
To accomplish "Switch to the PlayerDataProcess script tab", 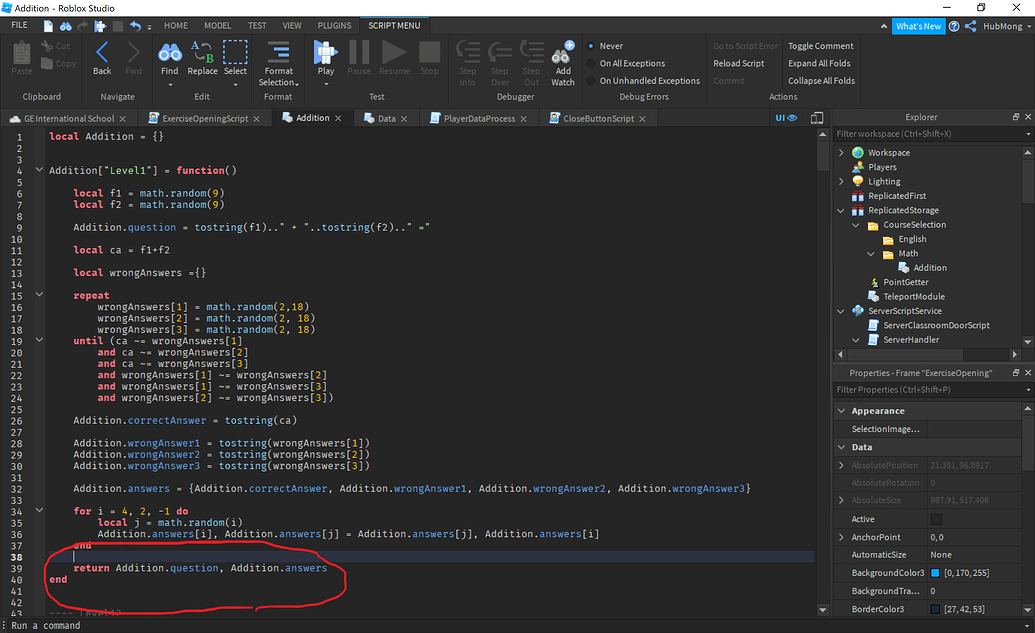I will pyautogui.click(x=479, y=119).
